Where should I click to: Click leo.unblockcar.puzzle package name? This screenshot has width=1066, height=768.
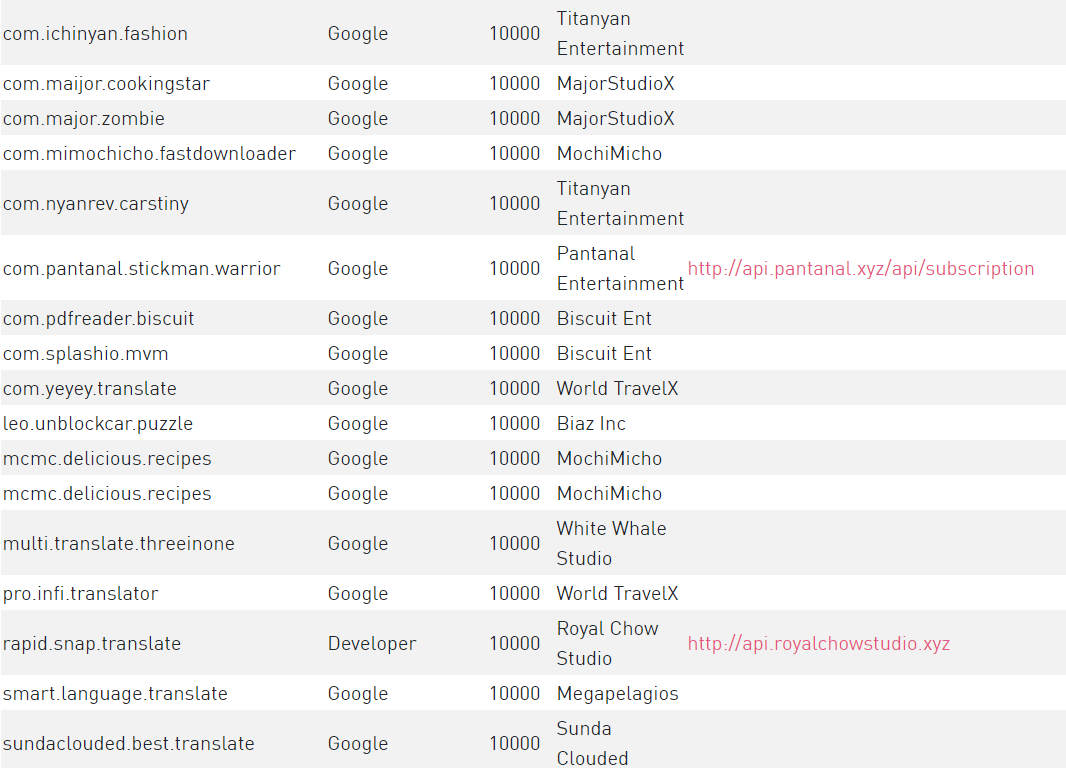pyautogui.click(x=98, y=423)
